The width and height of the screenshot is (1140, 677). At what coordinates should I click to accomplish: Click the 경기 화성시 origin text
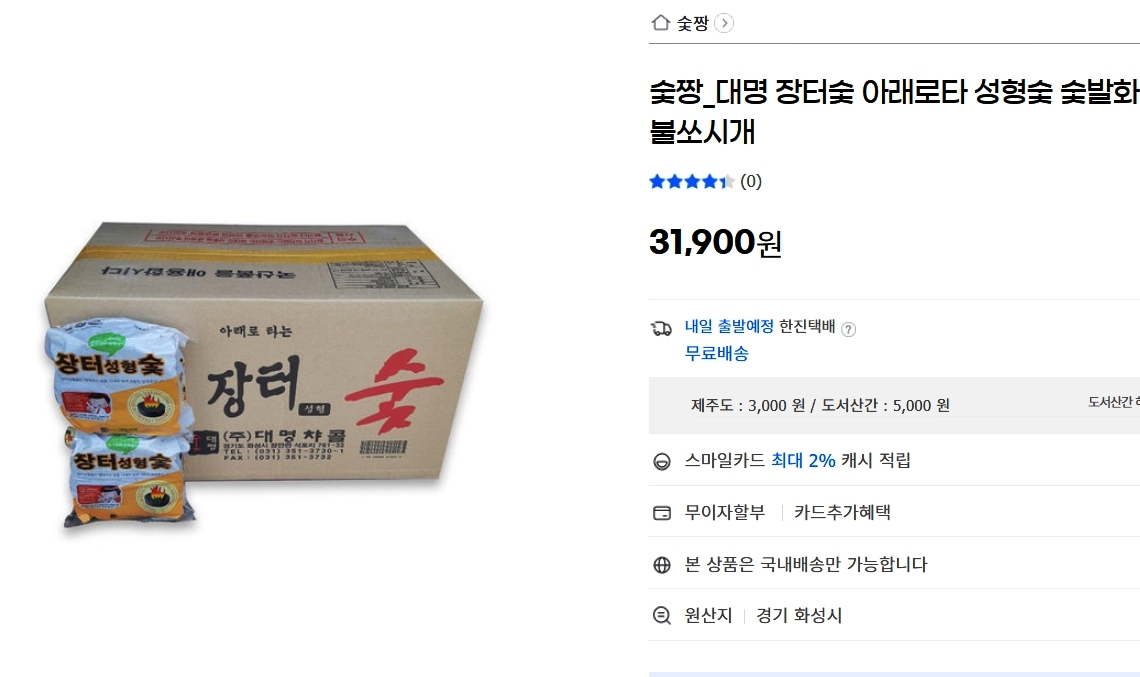[799, 616]
